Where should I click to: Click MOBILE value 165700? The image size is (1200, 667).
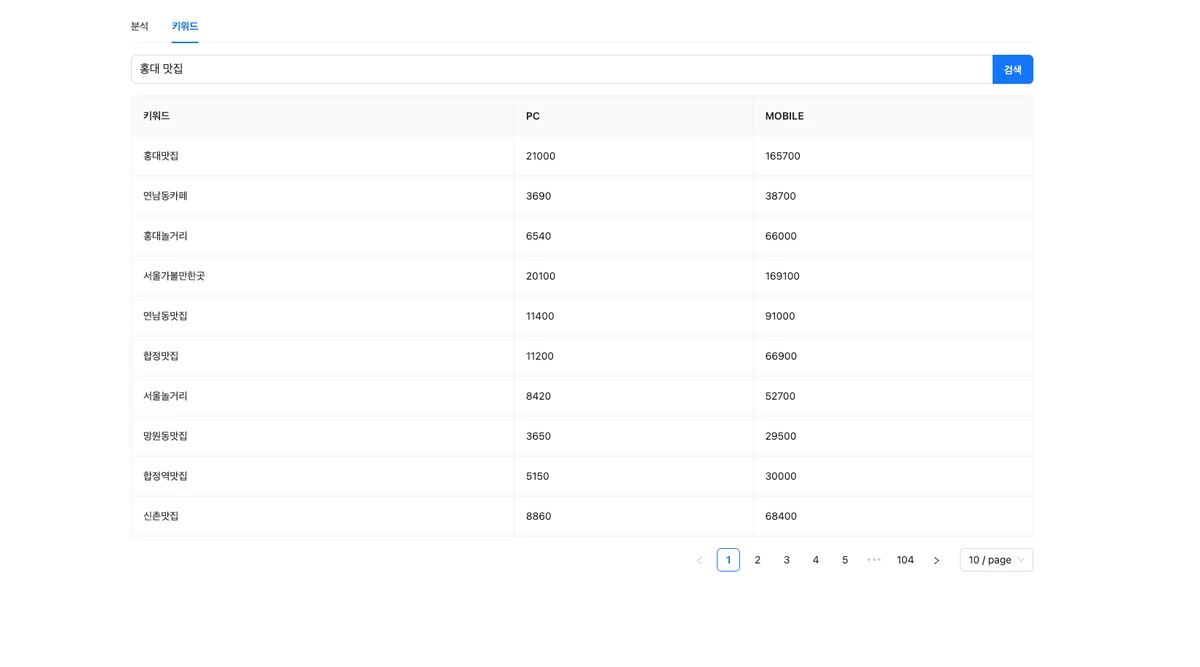783,156
